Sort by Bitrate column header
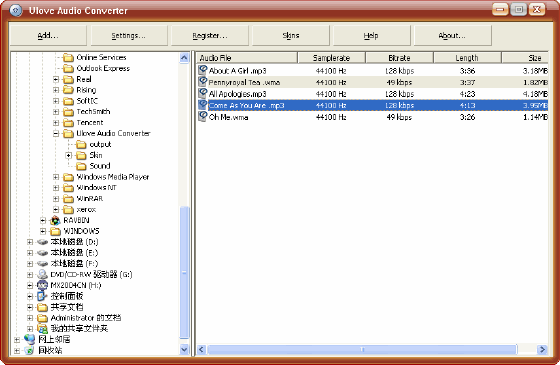 pos(399,58)
